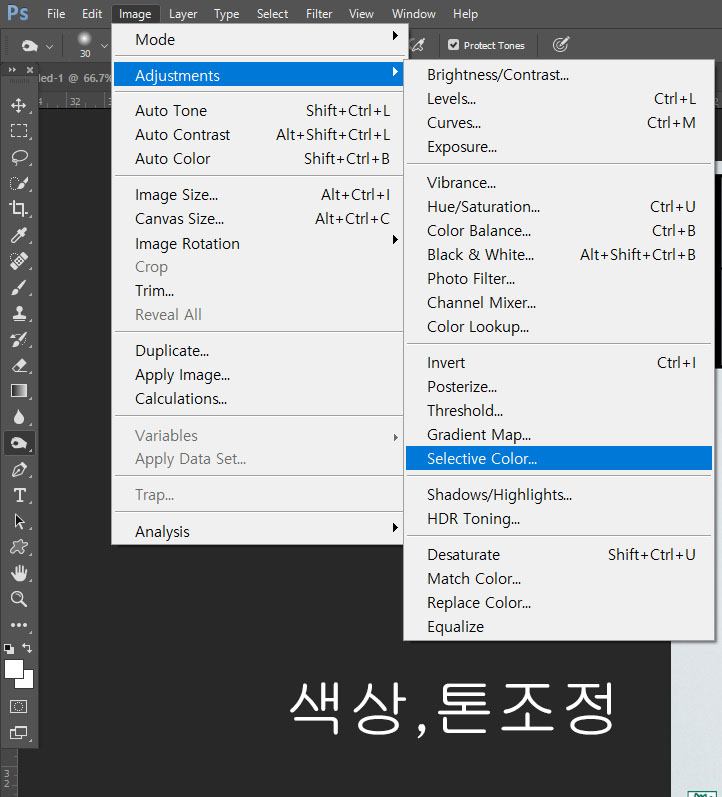Select the Eyedropper tool
This screenshot has width=722, height=797.
pyautogui.click(x=19, y=235)
